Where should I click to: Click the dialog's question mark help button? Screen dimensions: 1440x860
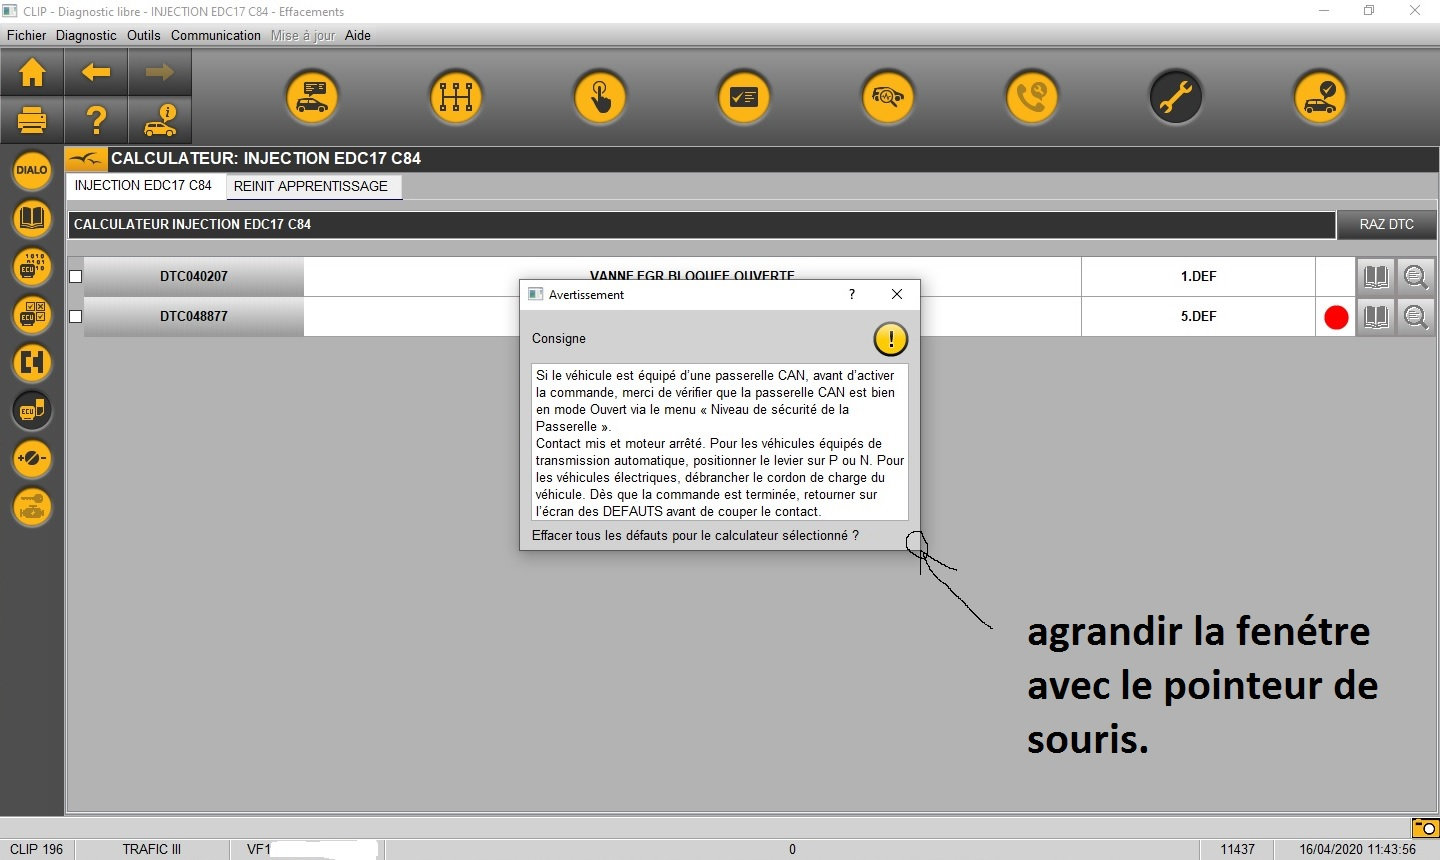tap(852, 294)
